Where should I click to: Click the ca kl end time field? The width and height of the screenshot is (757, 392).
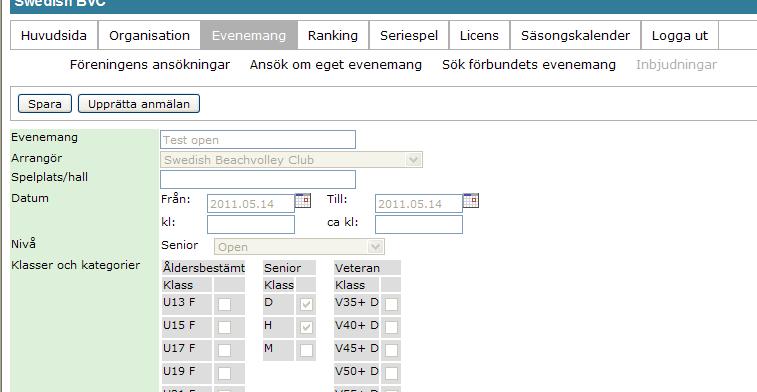click(419, 224)
